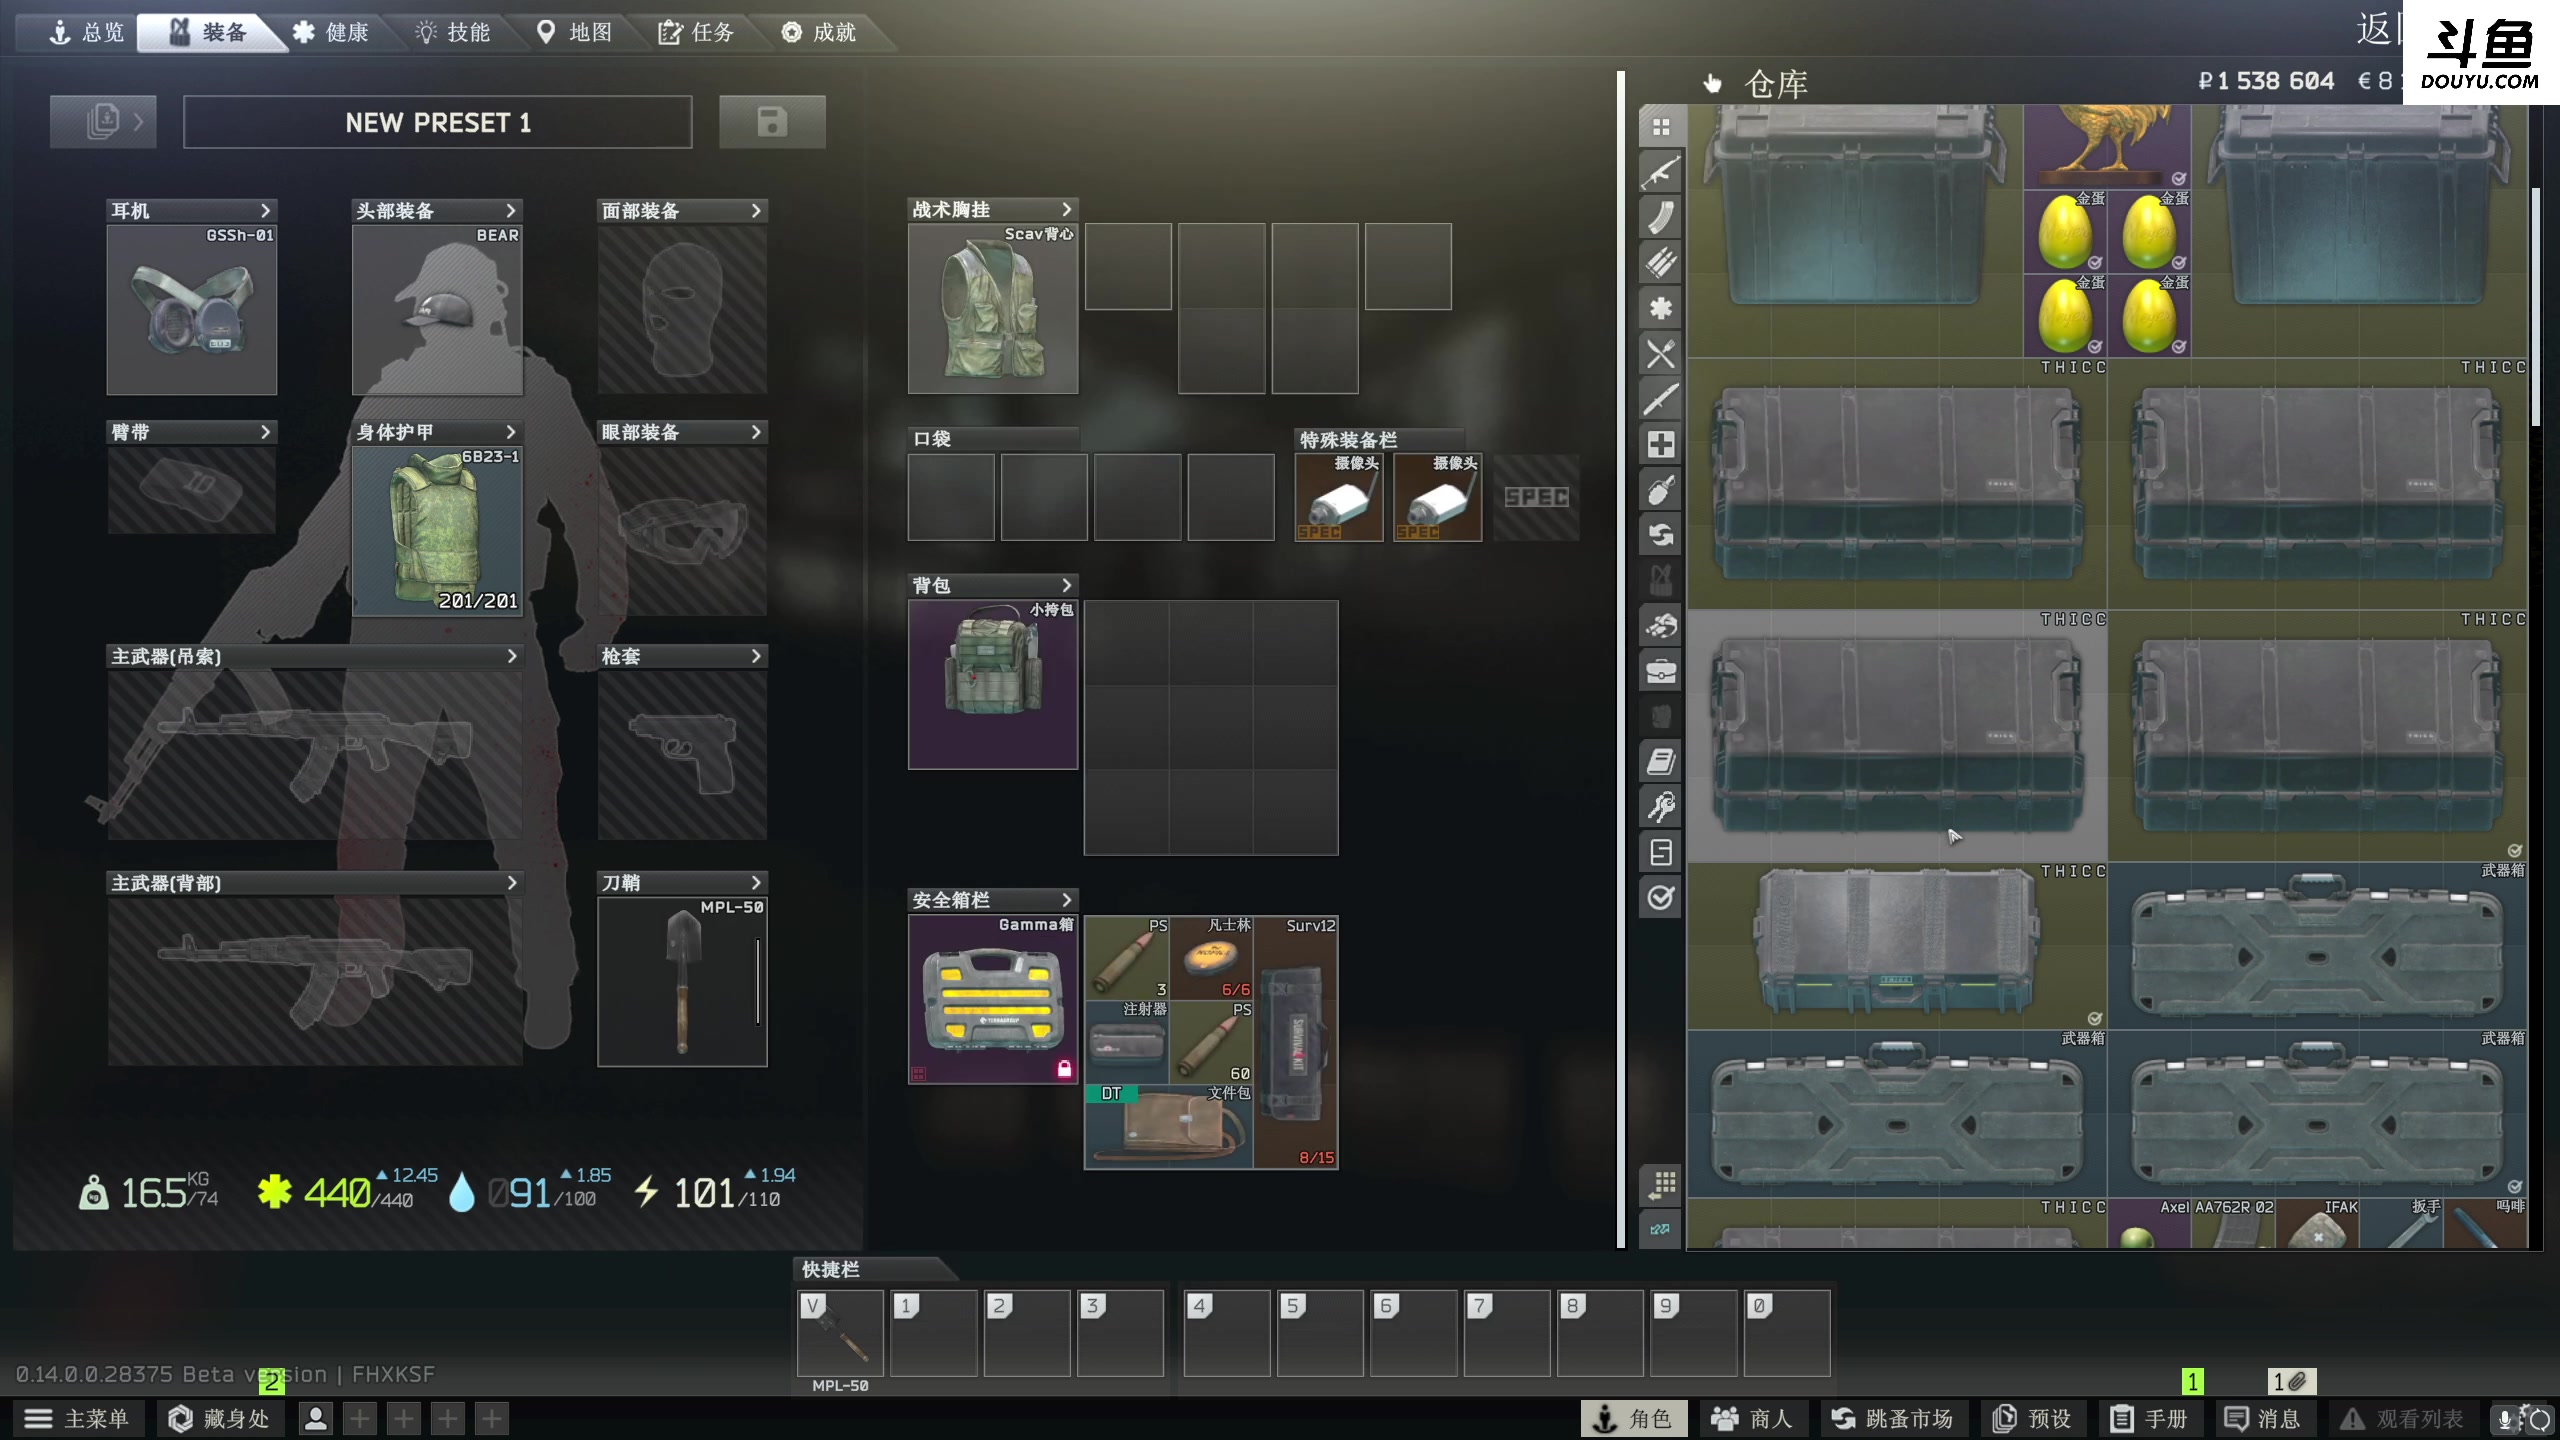Toggle the lock on the Gamma container
Viewport: 2560px width, 1440px height.
point(1064,1069)
